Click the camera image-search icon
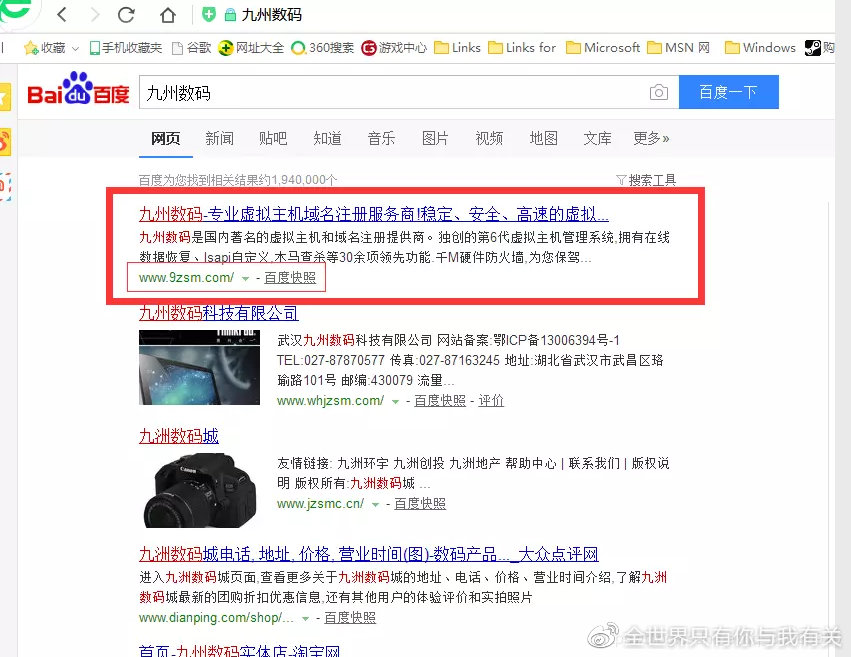Viewport: 851px width, 657px height. (658, 93)
